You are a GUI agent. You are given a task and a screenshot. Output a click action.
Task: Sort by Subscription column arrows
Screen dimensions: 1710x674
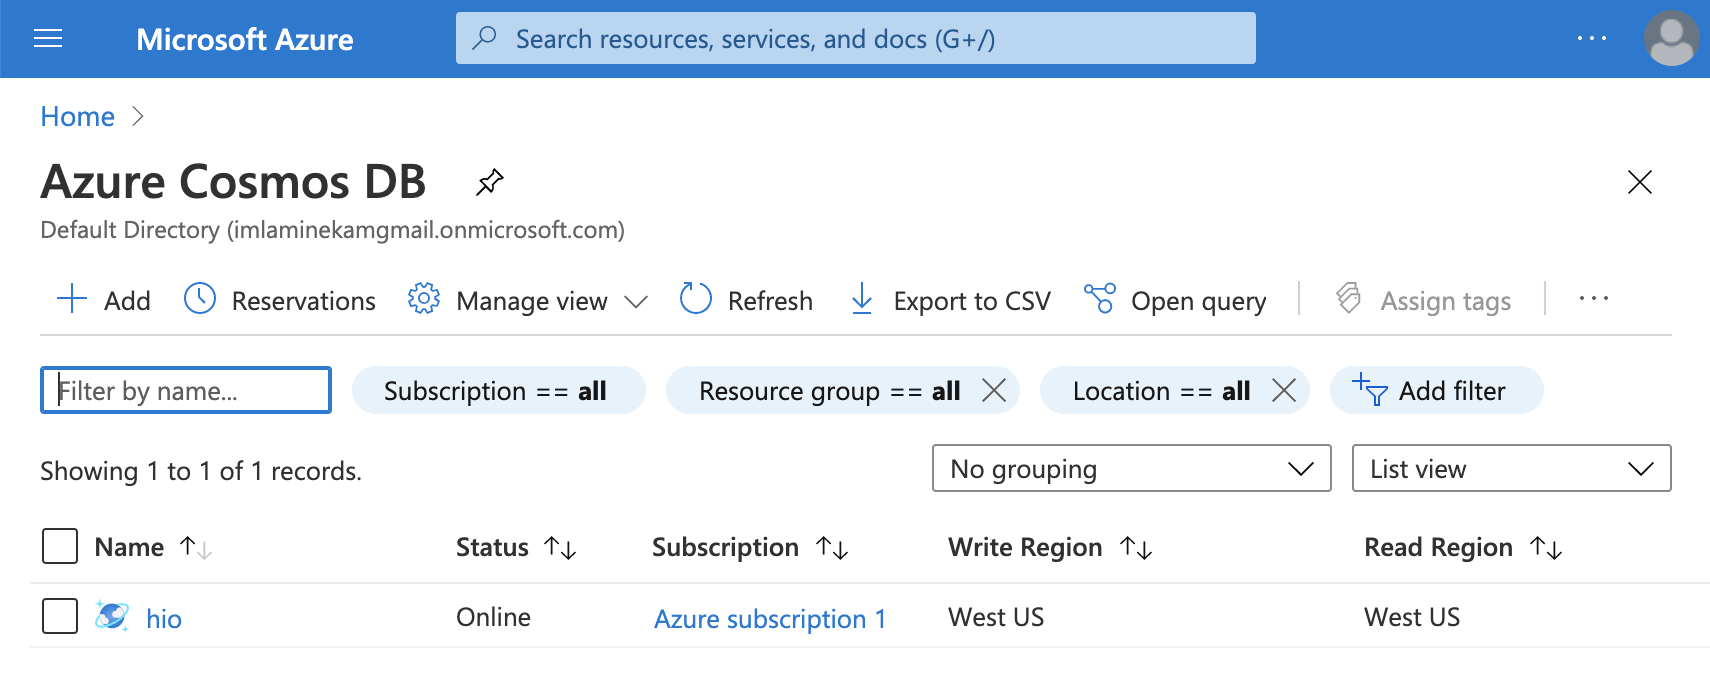coord(832,548)
